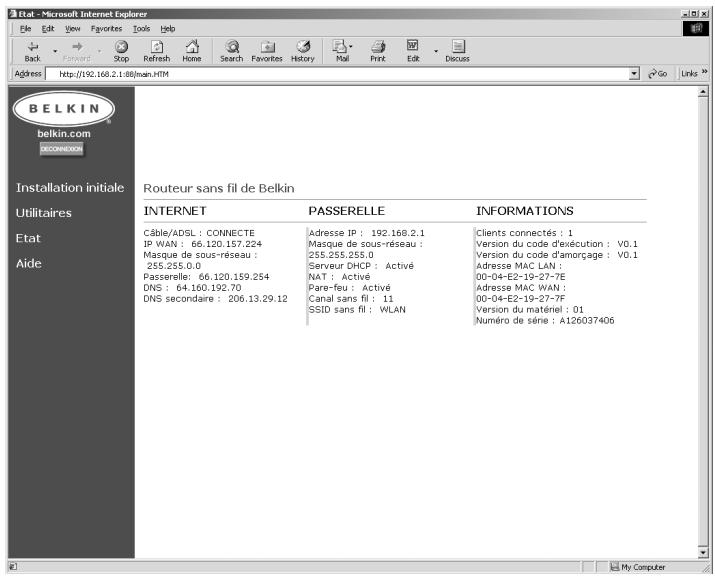The height and width of the screenshot is (576, 715).
Task: Click the SSID sans fil WLAN line
Action: [357, 310]
